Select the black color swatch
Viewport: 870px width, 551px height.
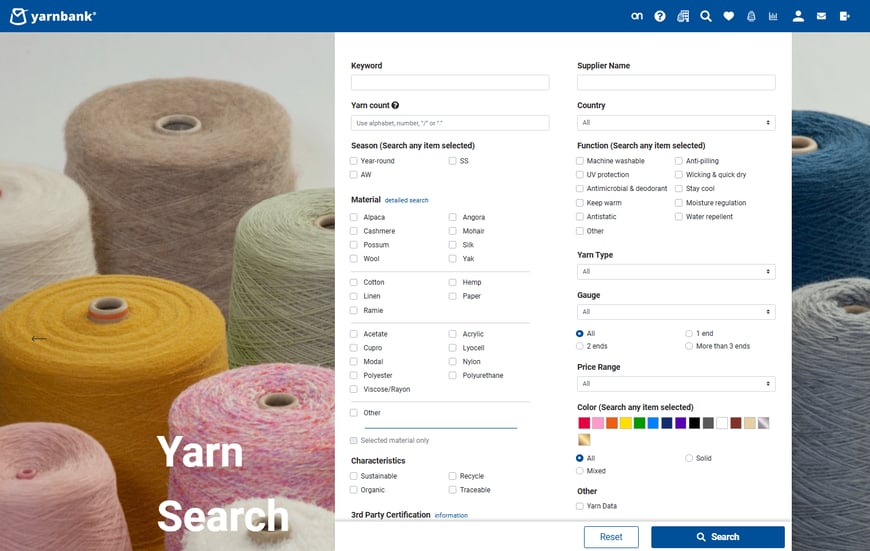(x=695, y=423)
